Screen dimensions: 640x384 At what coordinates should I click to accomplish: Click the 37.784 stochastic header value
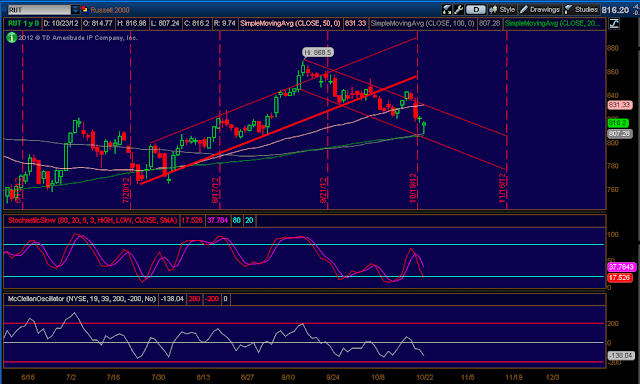tap(217, 220)
